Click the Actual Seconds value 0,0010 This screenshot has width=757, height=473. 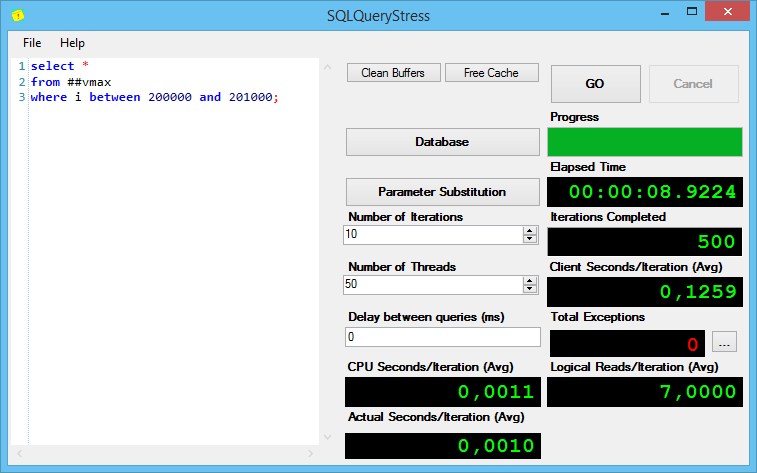click(x=496, y=446)
